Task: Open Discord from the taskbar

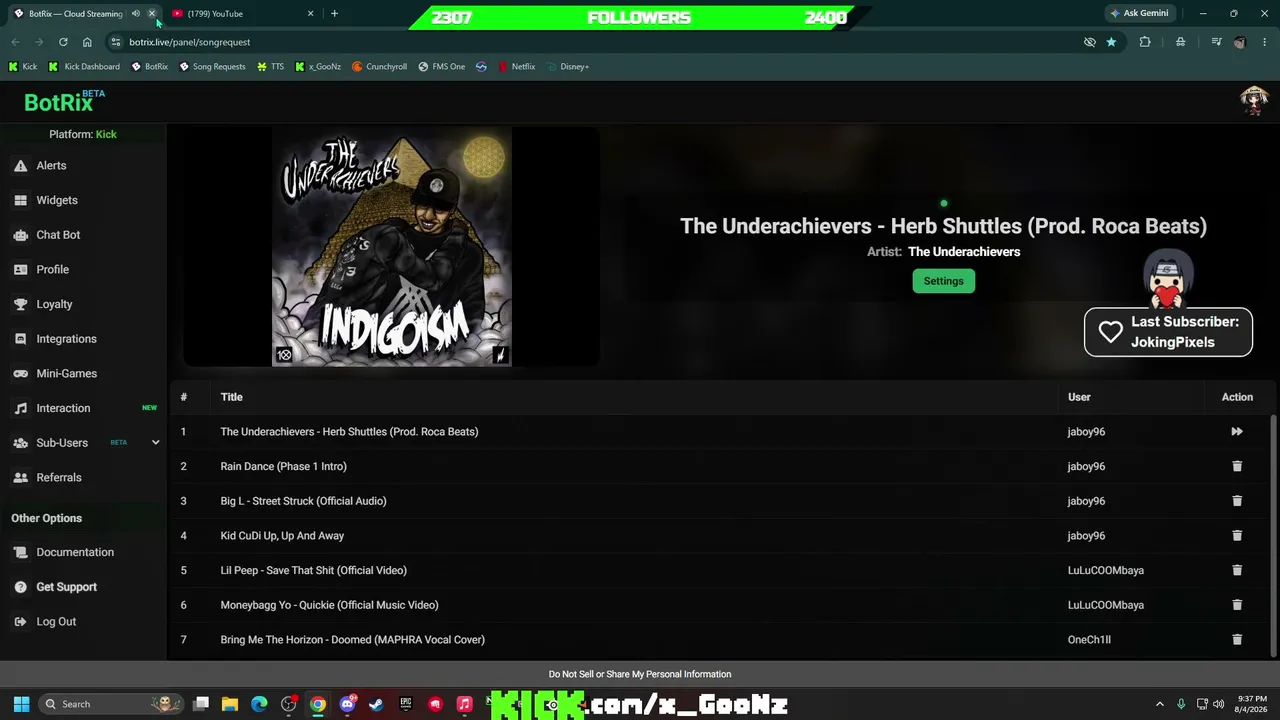Action: 347,704
